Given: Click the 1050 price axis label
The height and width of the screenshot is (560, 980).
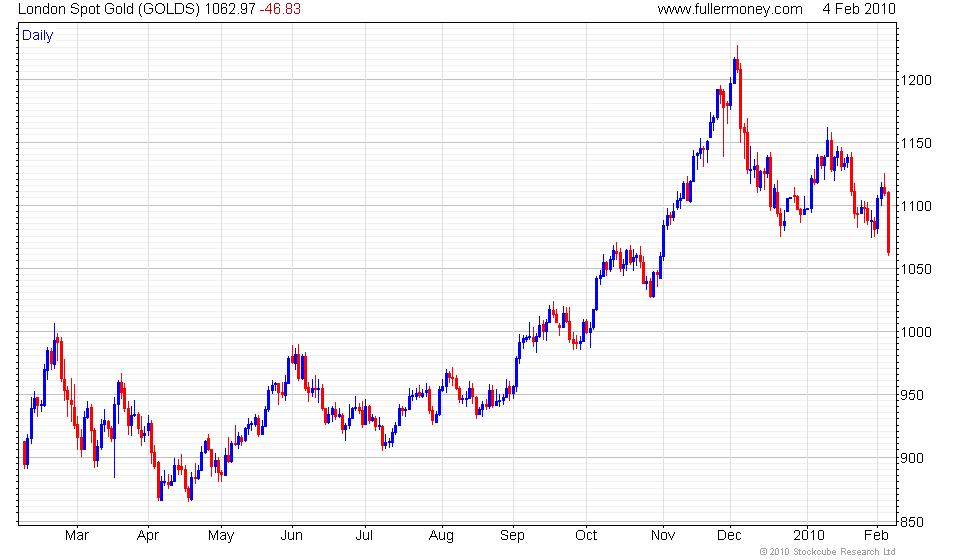Looking at the screenshot, I should point(916,269).
